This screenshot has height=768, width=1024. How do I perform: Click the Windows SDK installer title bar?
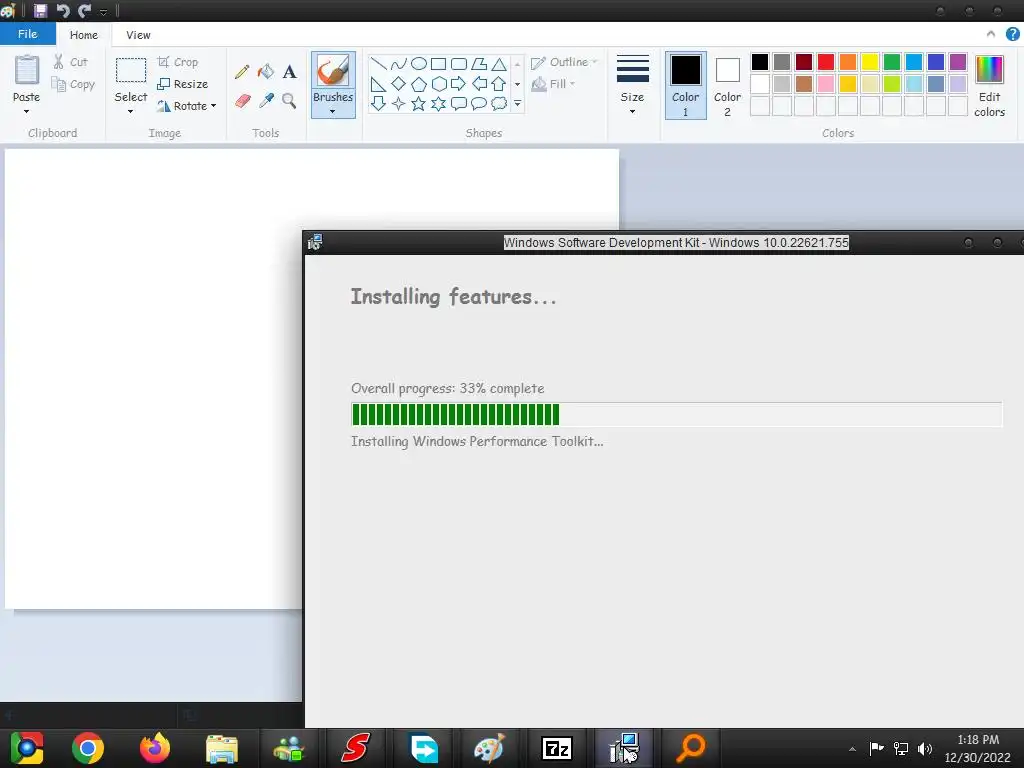pyautogui.click(x=664, y=243)
